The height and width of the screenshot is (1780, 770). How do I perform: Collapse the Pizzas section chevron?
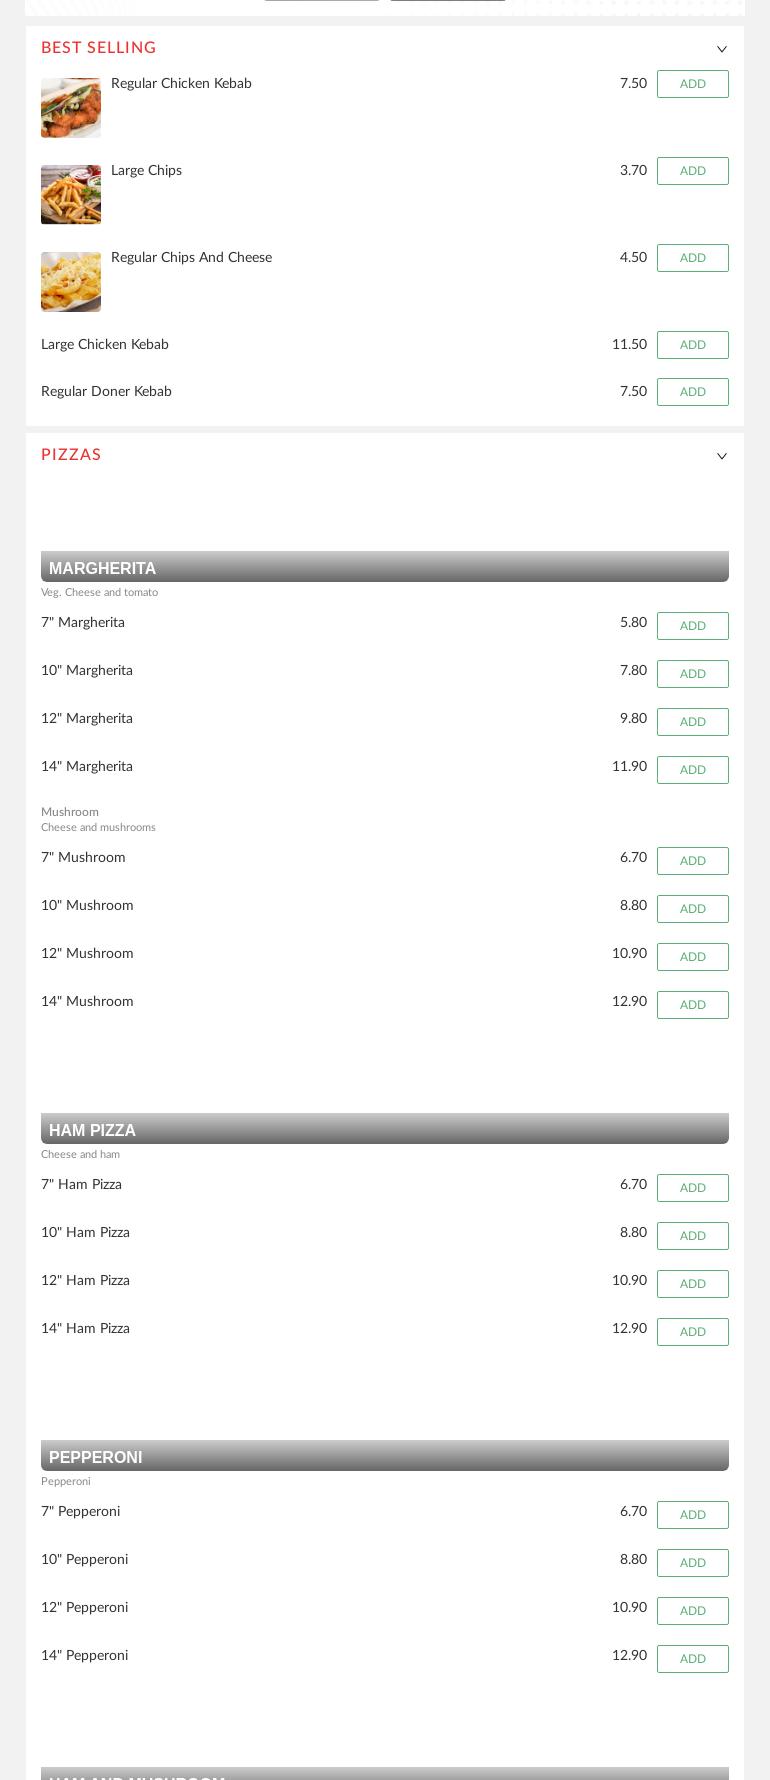point(722,456)
